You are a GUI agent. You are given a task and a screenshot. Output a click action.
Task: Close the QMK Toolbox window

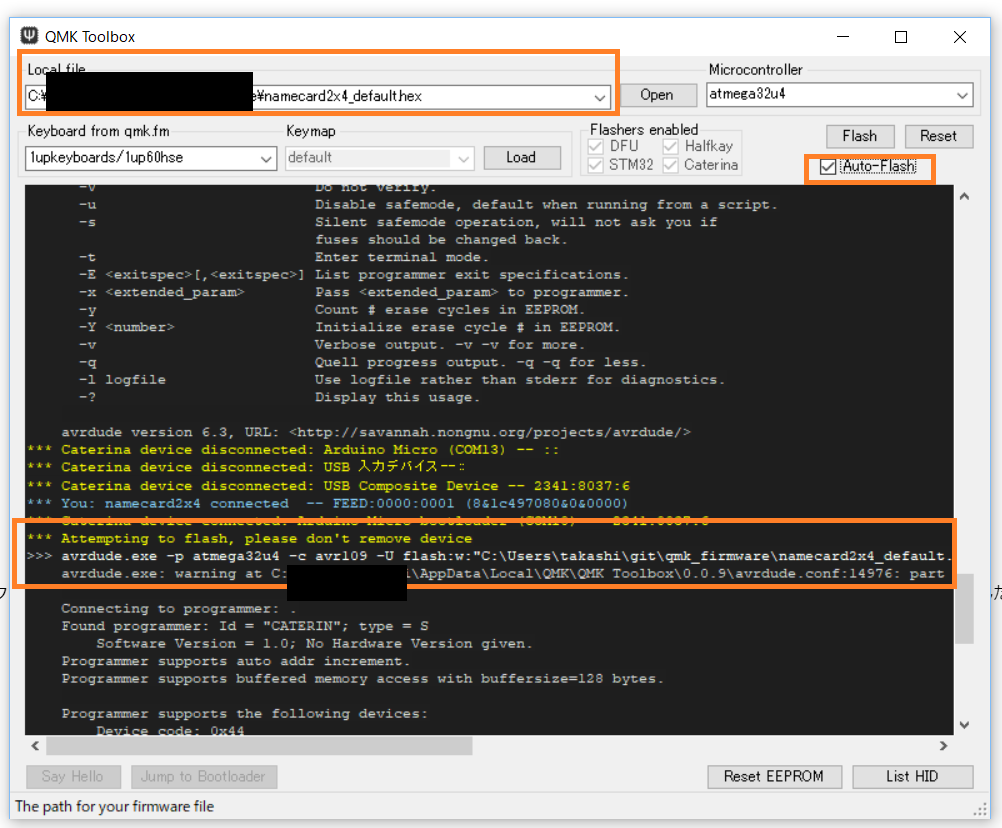pyautogui.click(x=959, y=36)
